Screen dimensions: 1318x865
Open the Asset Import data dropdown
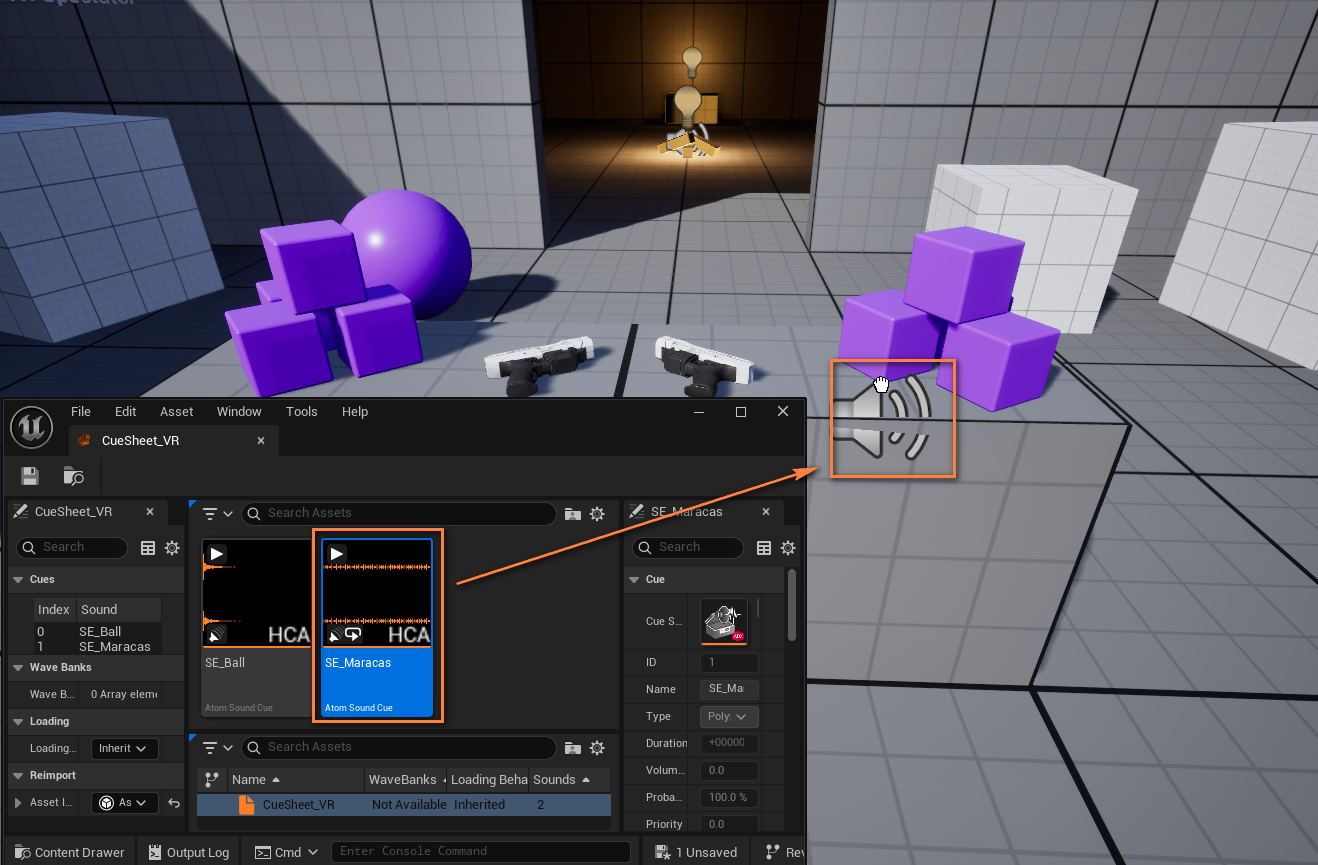click(x=124, y=802)
